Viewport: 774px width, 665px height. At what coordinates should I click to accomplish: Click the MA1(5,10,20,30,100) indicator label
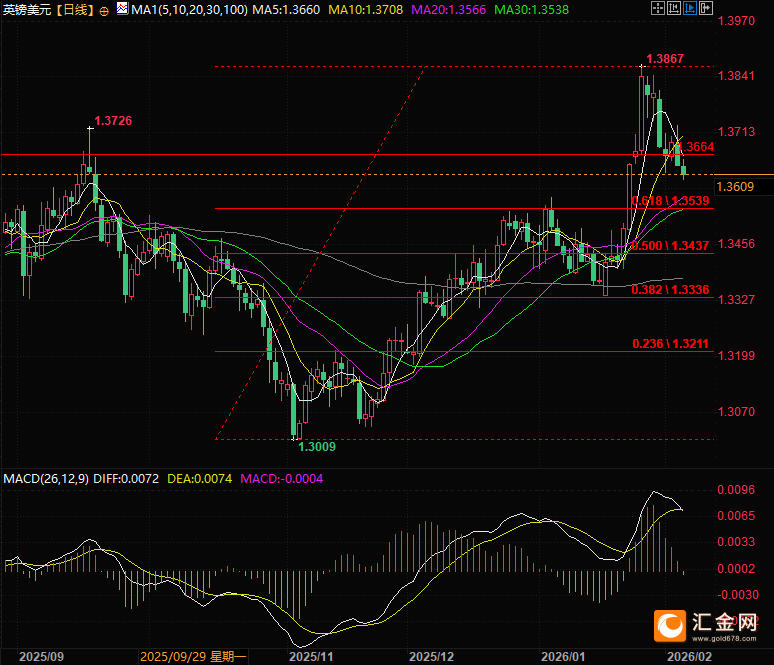click(190, 10)
